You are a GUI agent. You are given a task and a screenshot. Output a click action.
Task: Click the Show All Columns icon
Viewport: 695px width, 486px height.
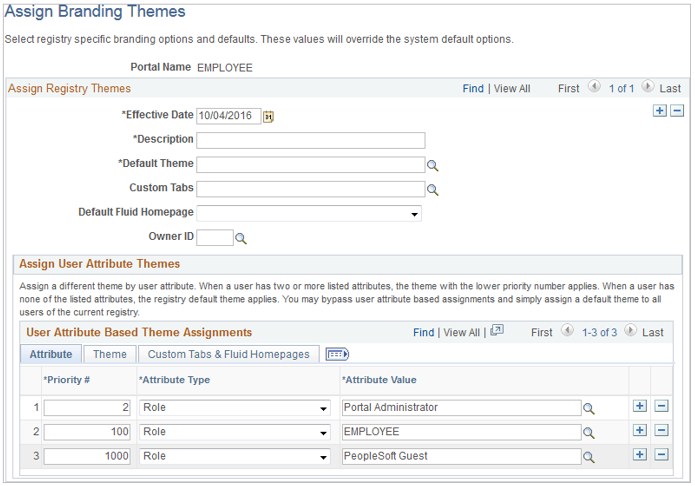click(336, 354)
